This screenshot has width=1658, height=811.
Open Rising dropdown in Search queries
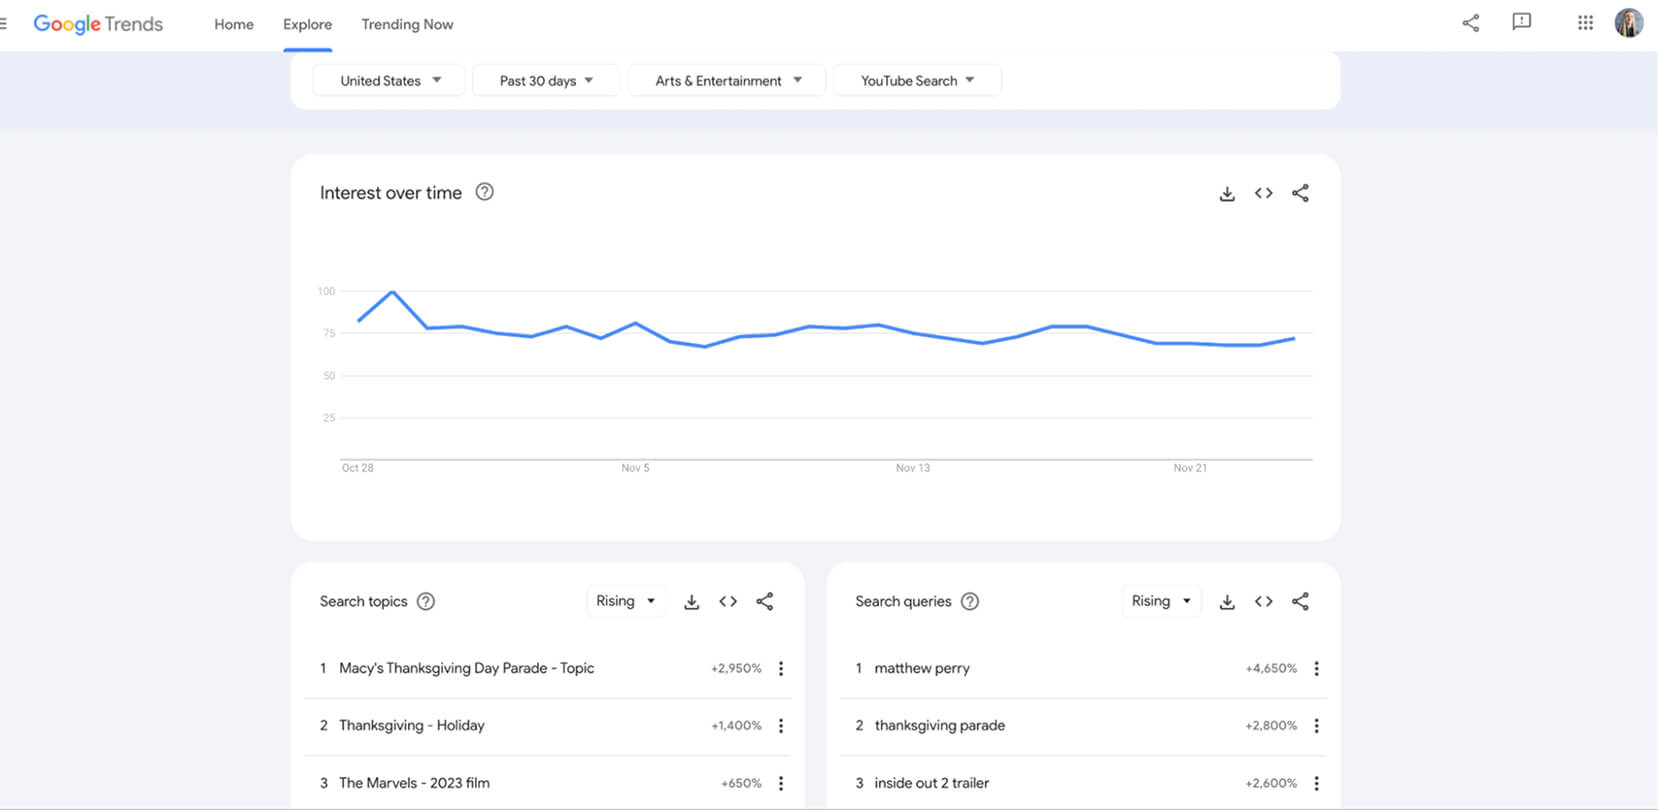point(1161,601)
